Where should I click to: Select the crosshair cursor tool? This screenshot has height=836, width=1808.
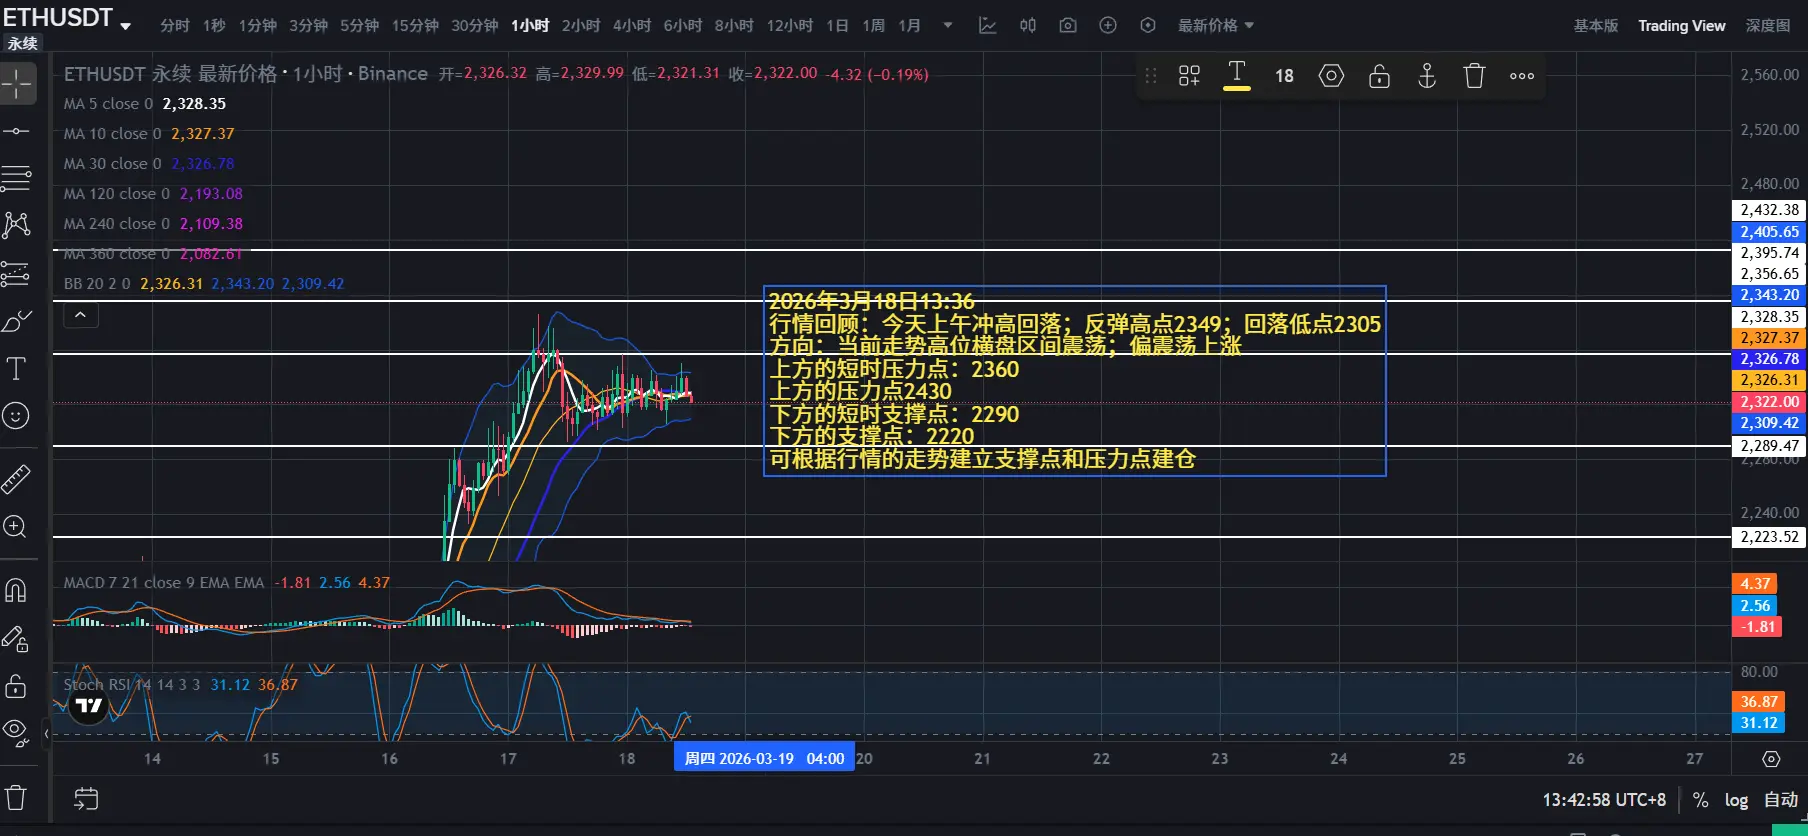tap(17, 84)
